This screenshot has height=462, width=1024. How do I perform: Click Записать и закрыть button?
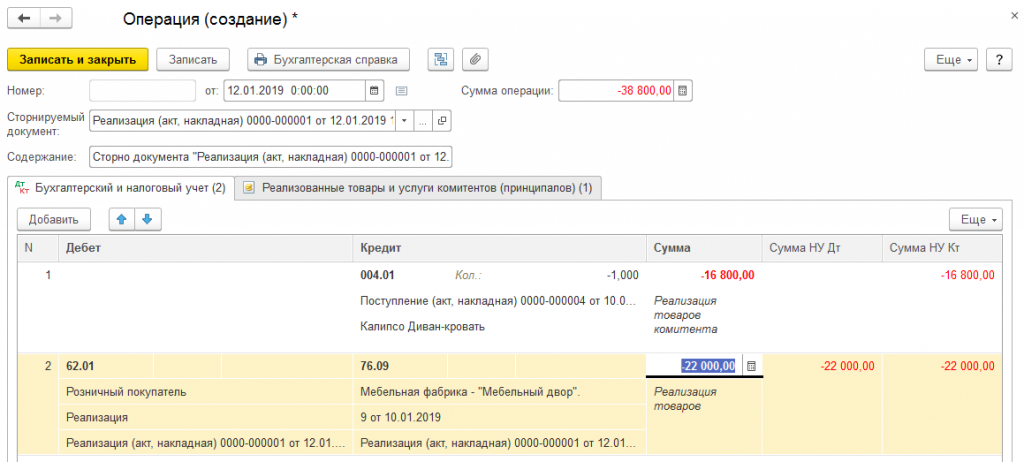[78, 60]
